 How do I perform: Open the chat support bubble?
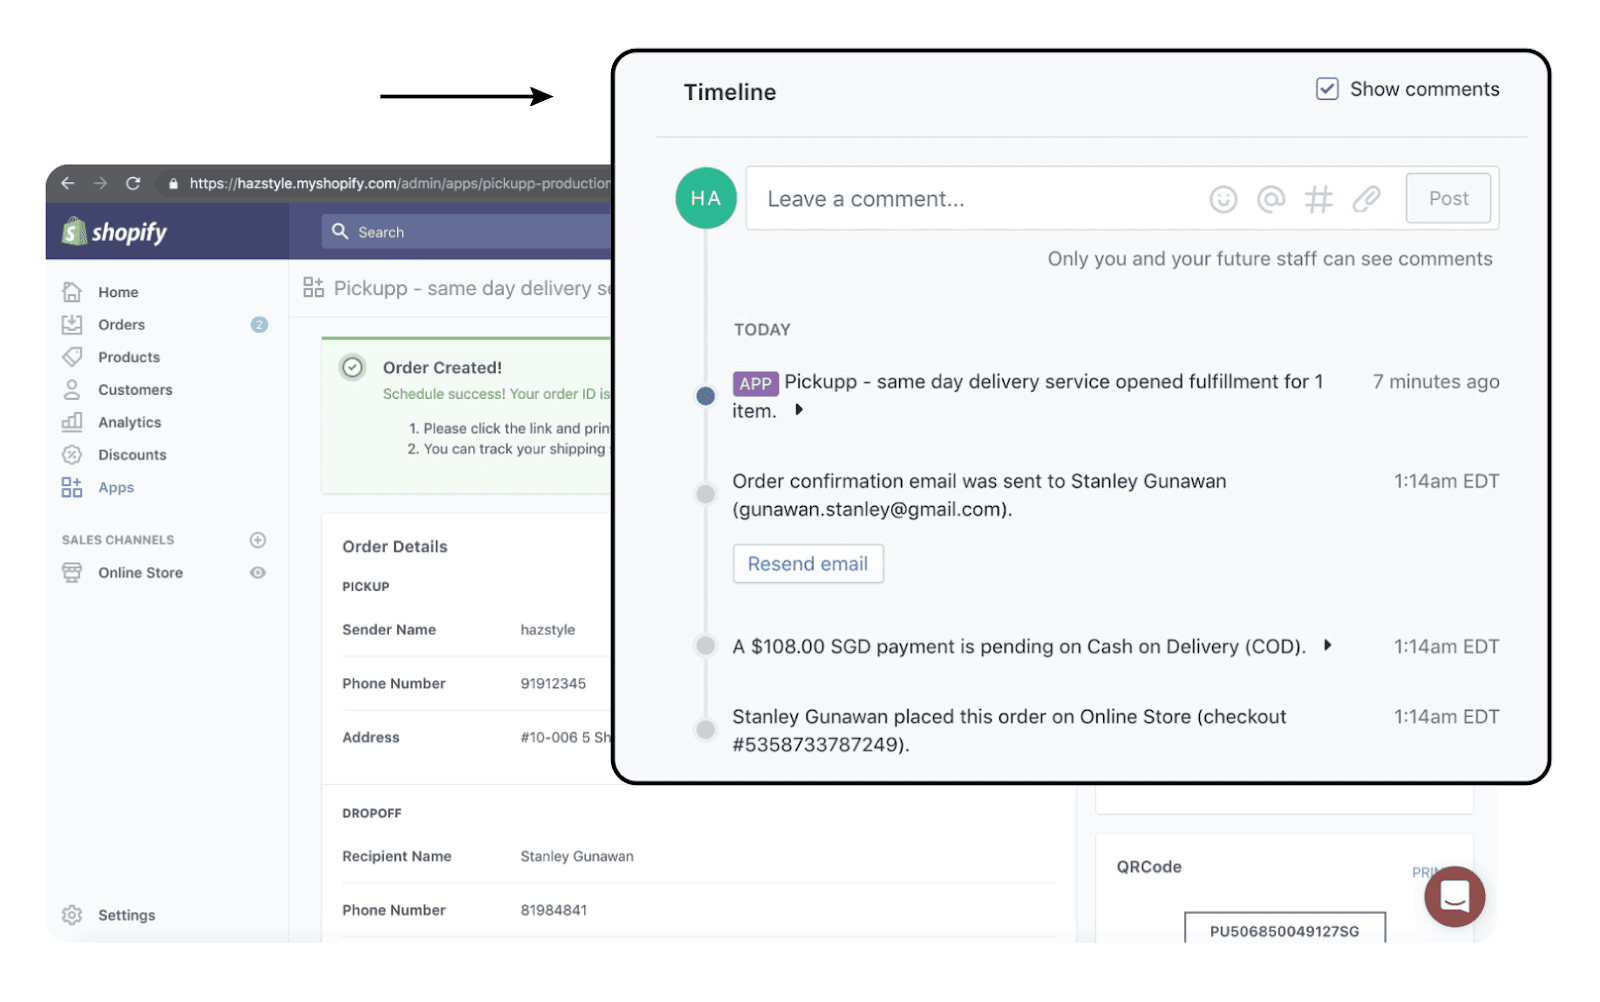coord(1455,897)
